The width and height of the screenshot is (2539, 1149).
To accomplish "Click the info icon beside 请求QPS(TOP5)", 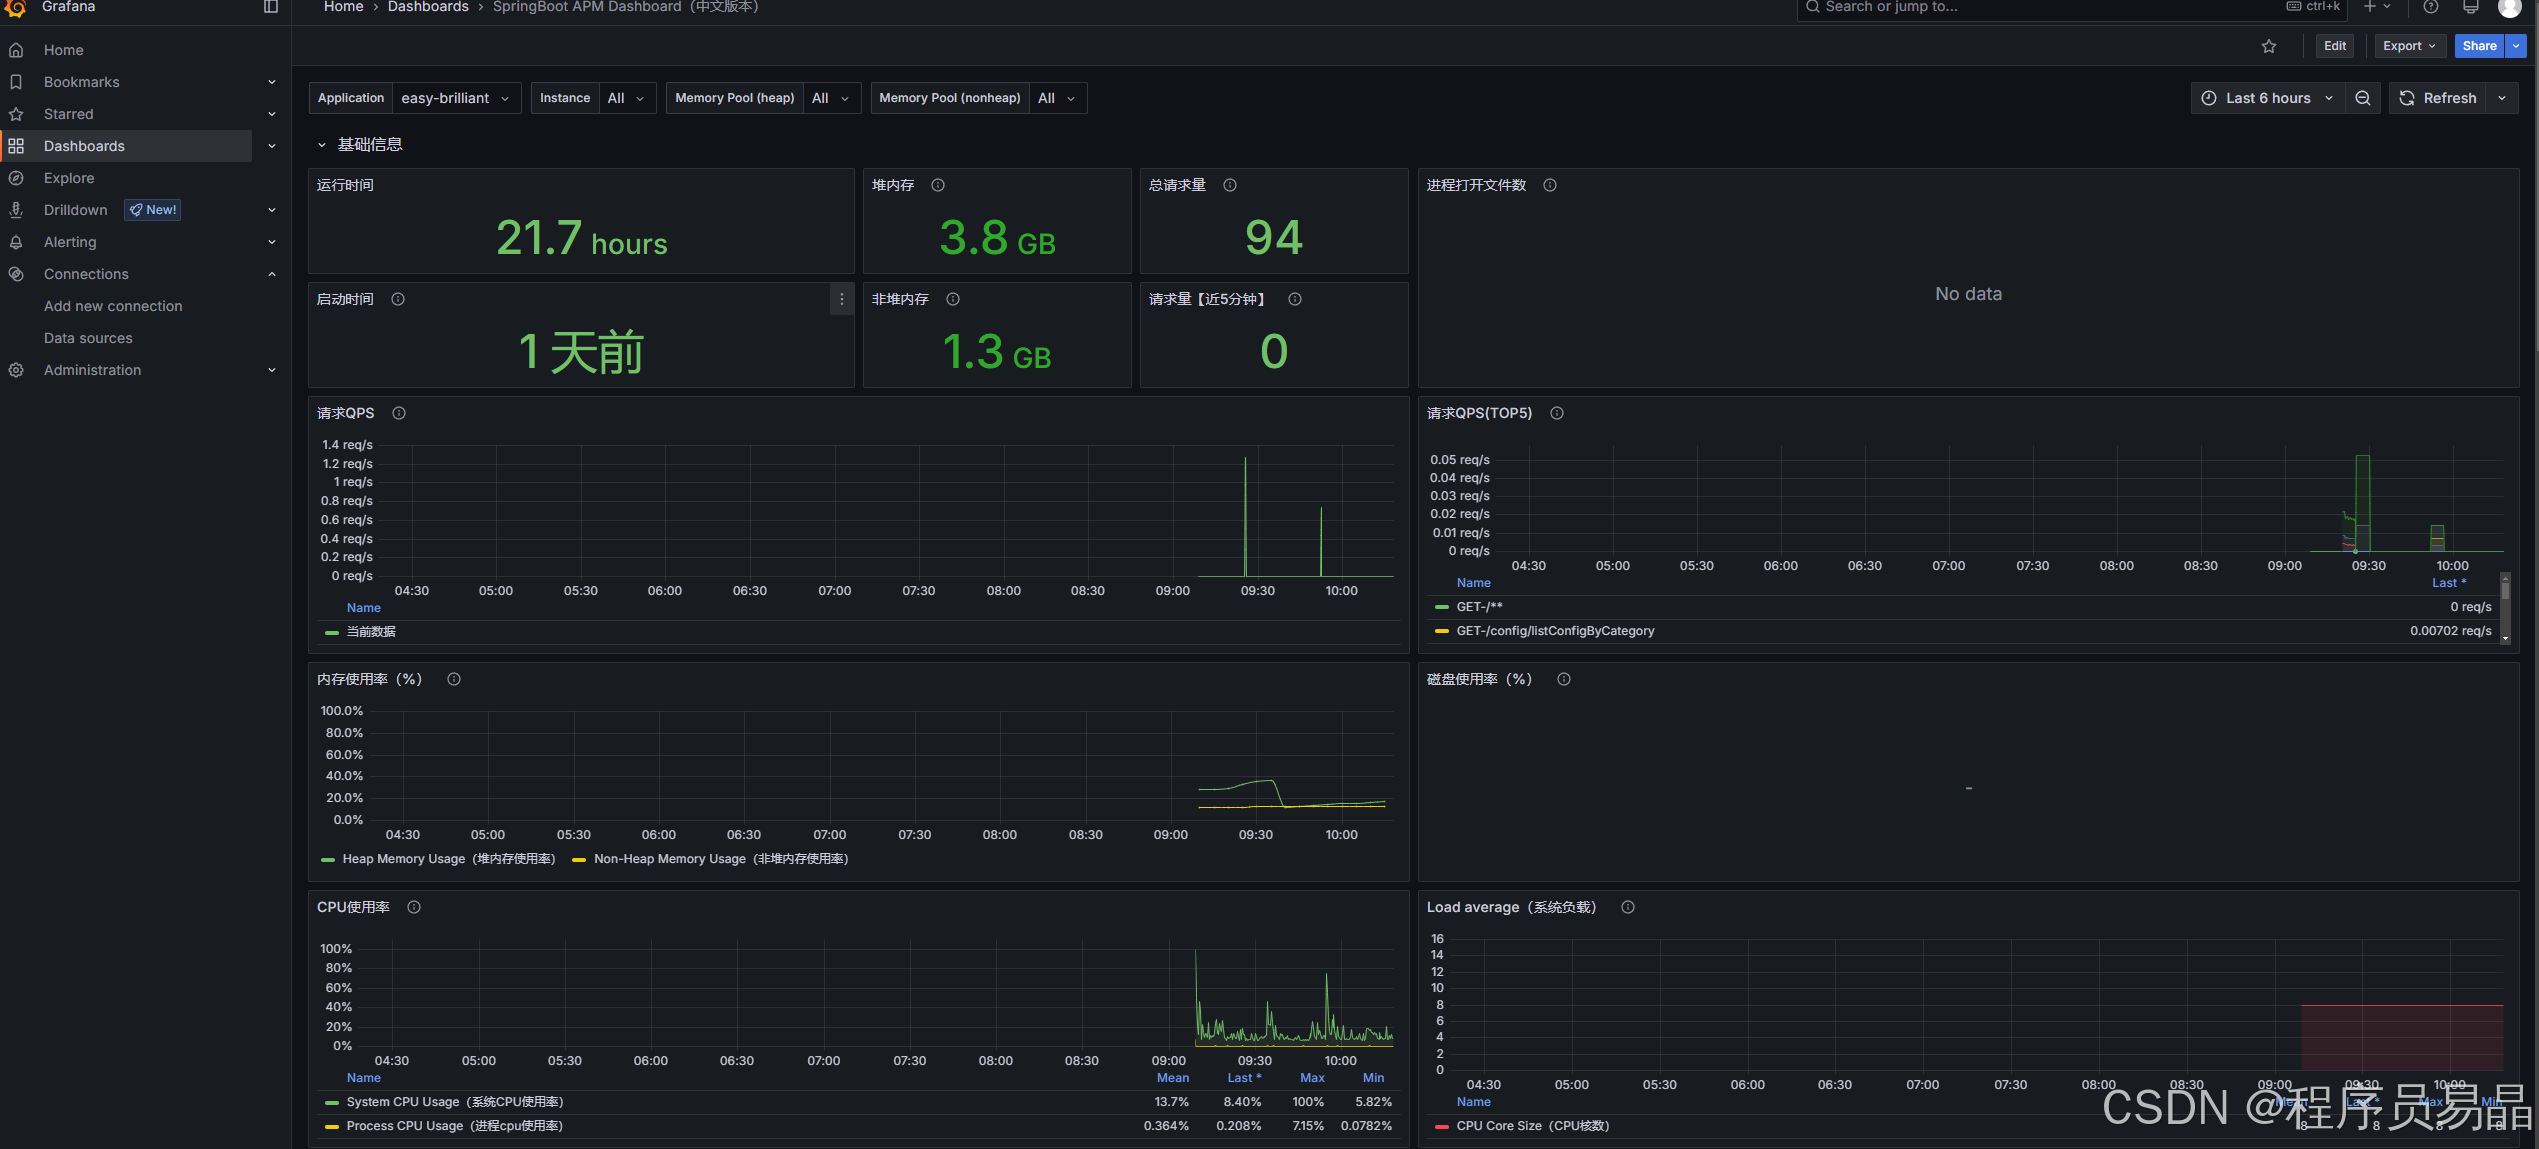I will [1557, 413].
